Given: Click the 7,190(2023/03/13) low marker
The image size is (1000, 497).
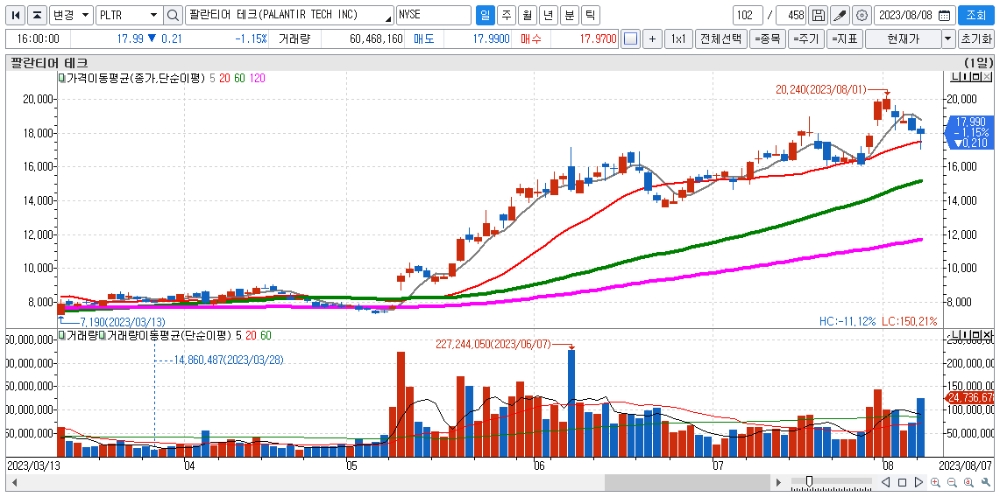Looking at the screenshot, I should (x=123, y=320).
